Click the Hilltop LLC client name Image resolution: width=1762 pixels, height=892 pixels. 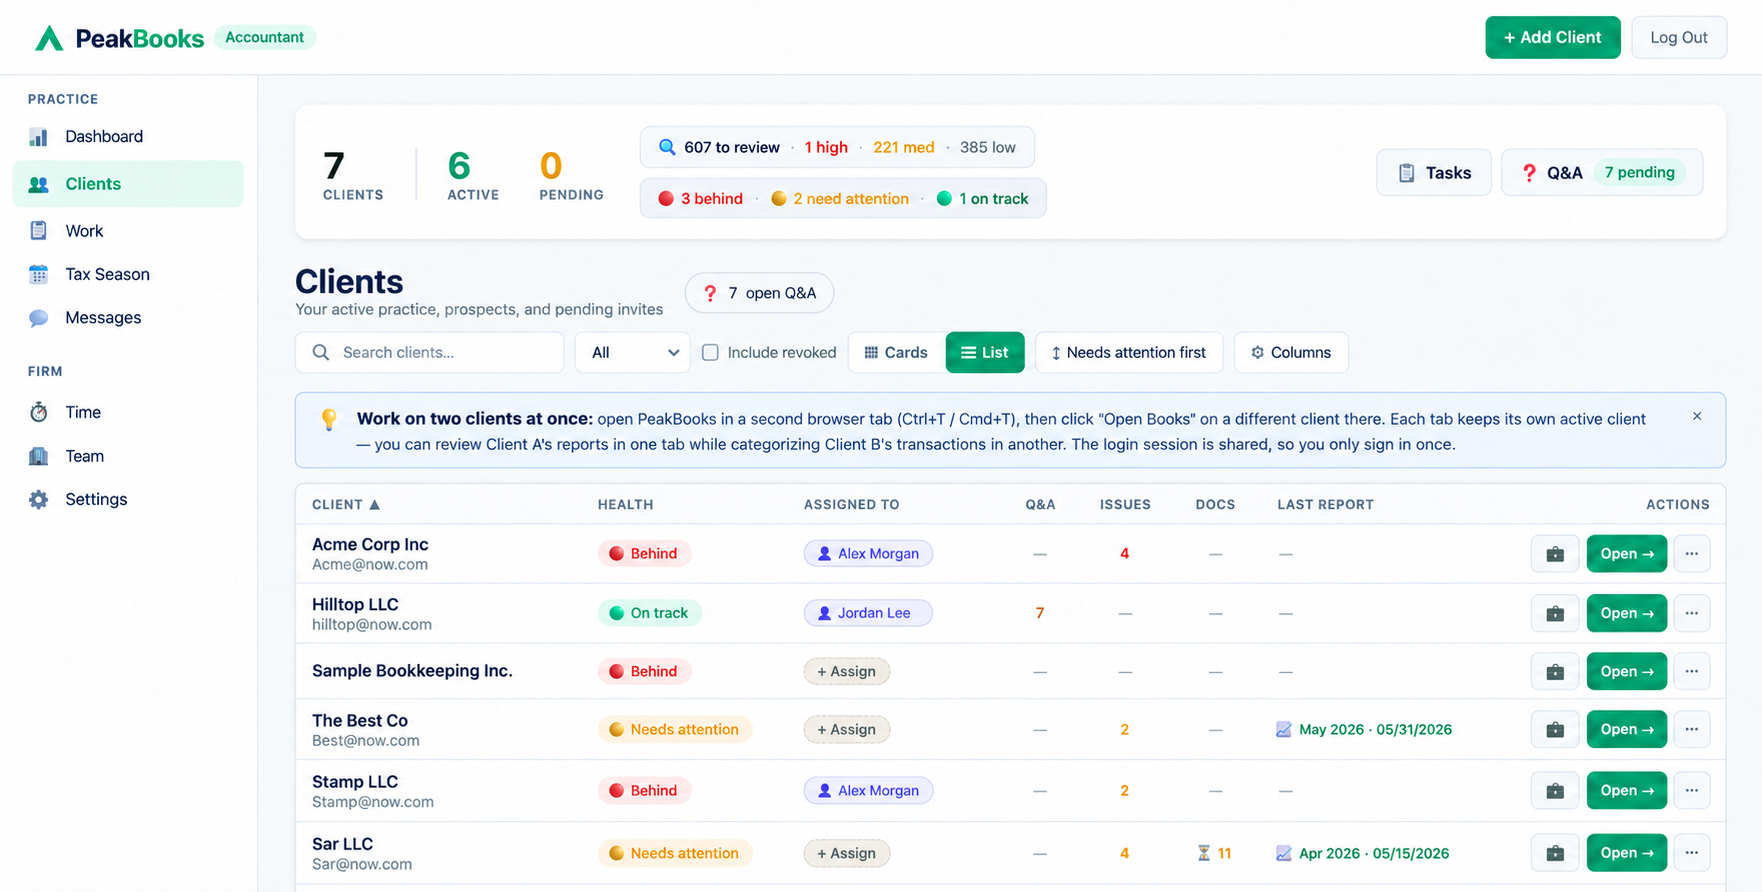(x=355, y=605)
